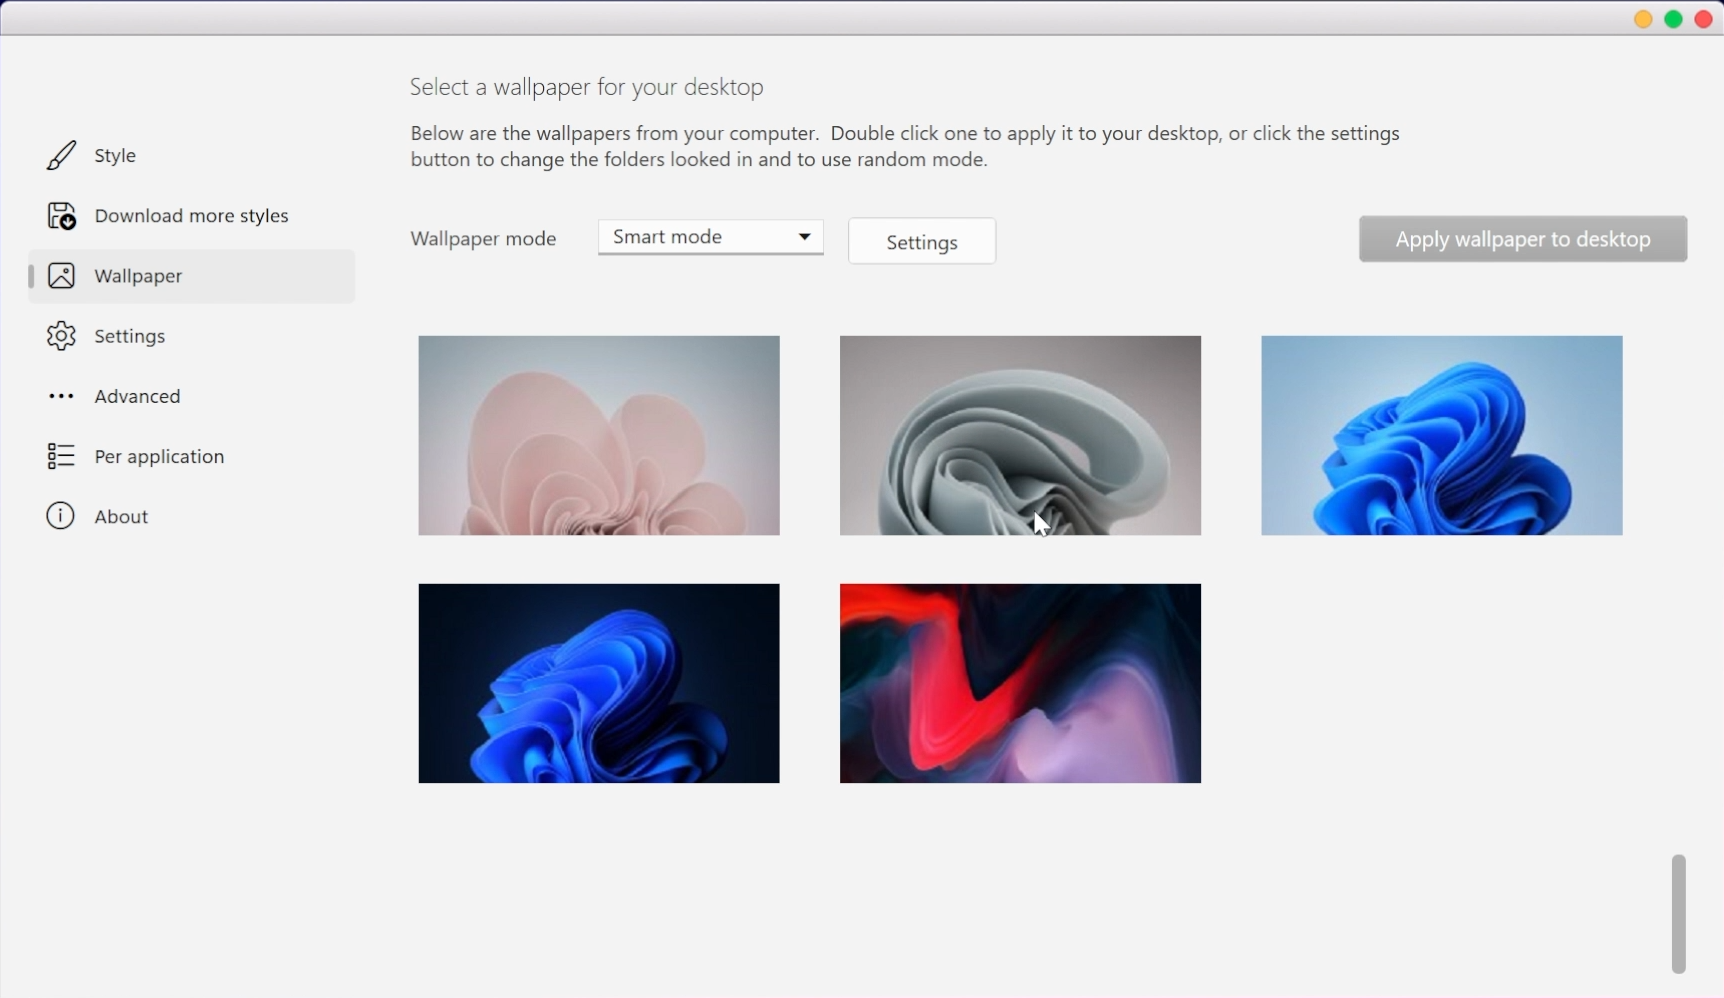Screen dimensions: 1724x998
Task: Click the vertical scrollbar thumb
Action: [x=1678, y=912]
